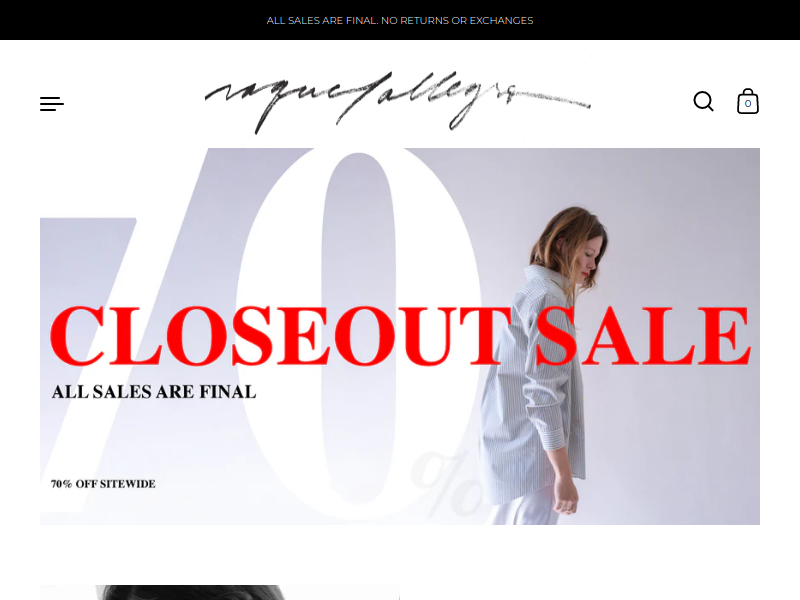Click the handwritten Raquel Allegra logo
800x600 pixels.
point(398,101)
